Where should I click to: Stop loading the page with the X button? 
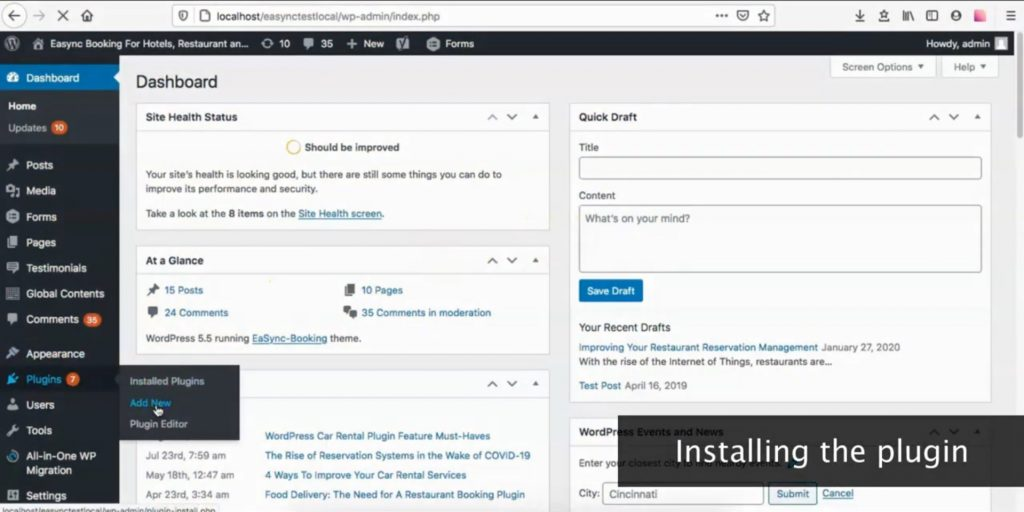[x=63, y=16]
